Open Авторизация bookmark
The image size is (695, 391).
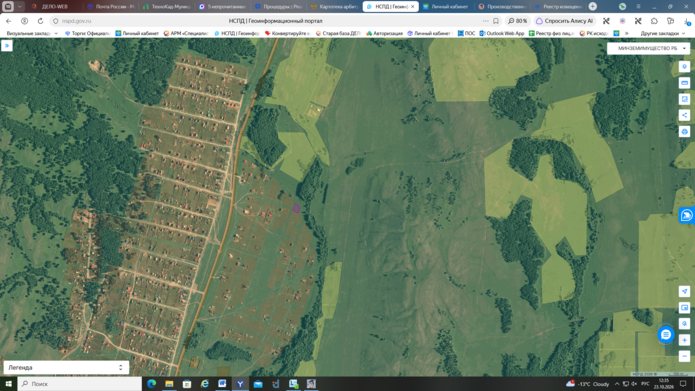[385, 33]
